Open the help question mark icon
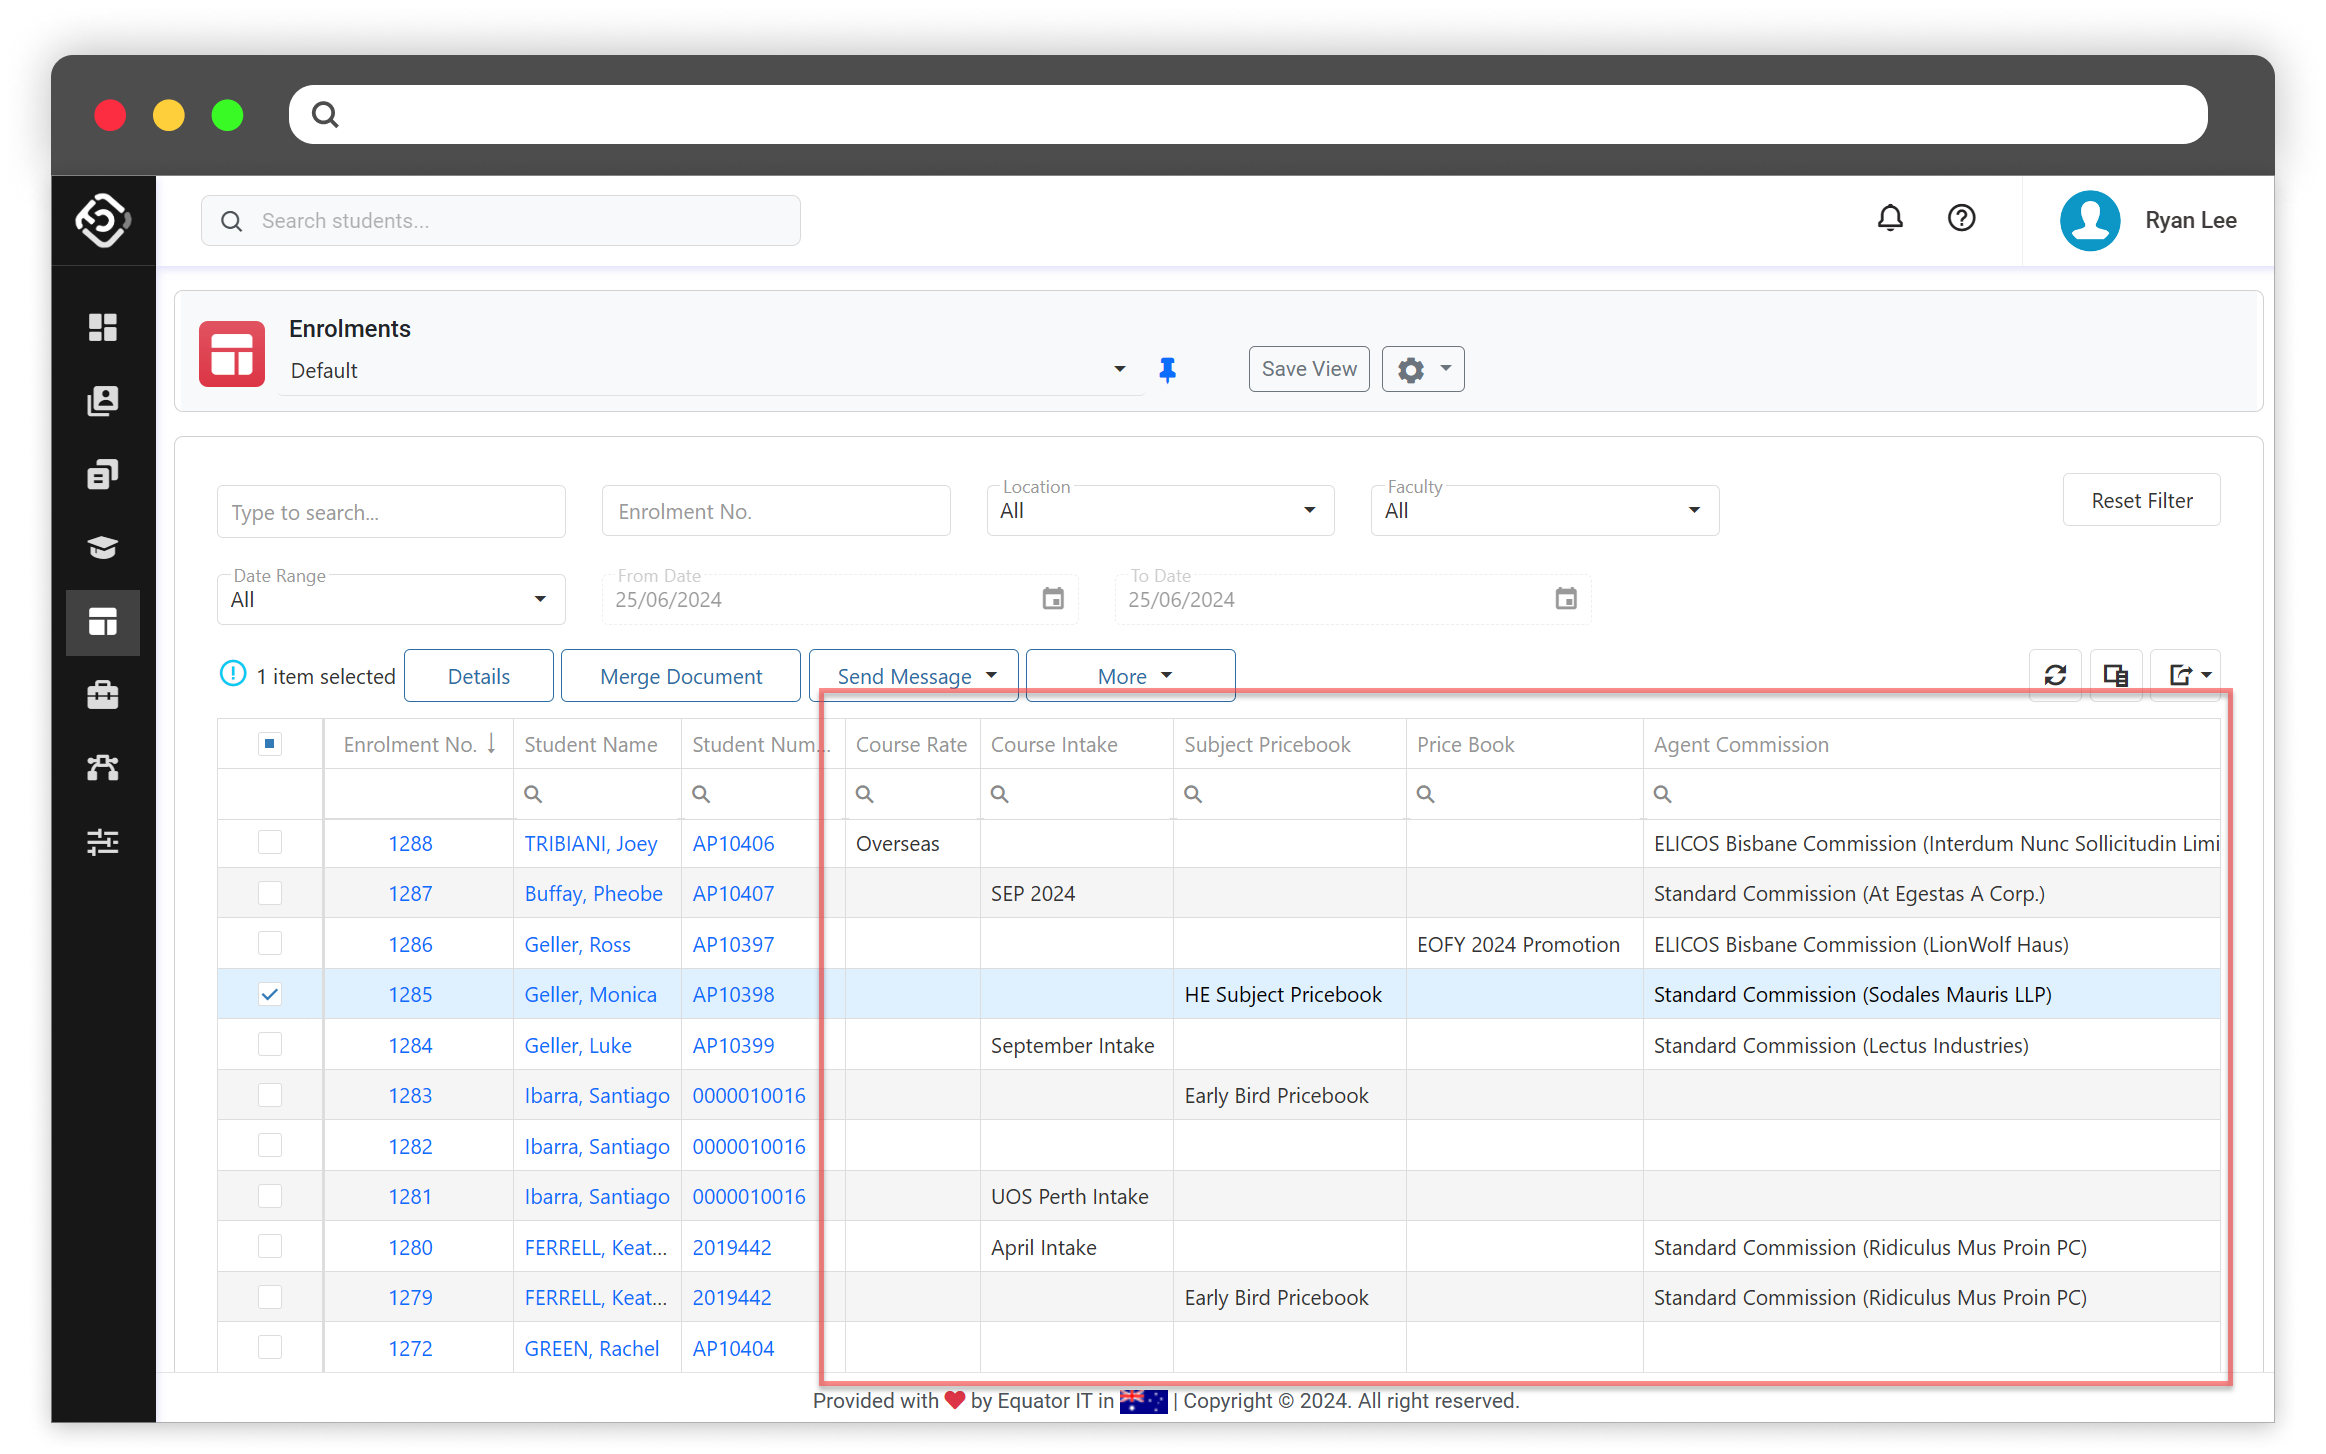Image resolution: width=2326 pixels, height=1454 pixels. (1961, 219)
